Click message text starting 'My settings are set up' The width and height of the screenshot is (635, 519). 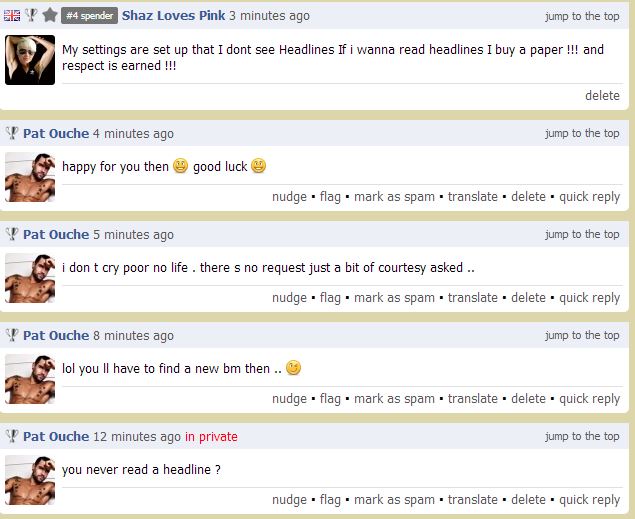(x=333, y=57)
